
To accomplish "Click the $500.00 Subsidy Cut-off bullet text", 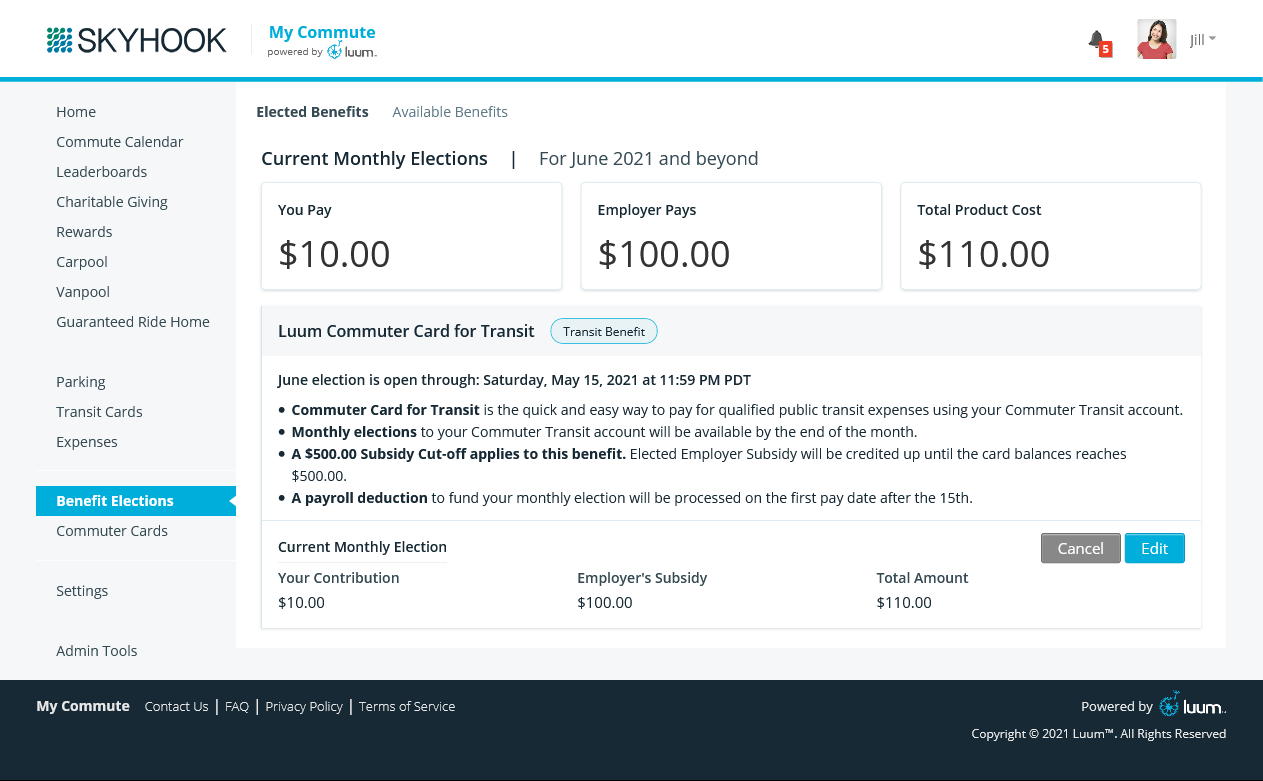I will [x=709, y=465].
